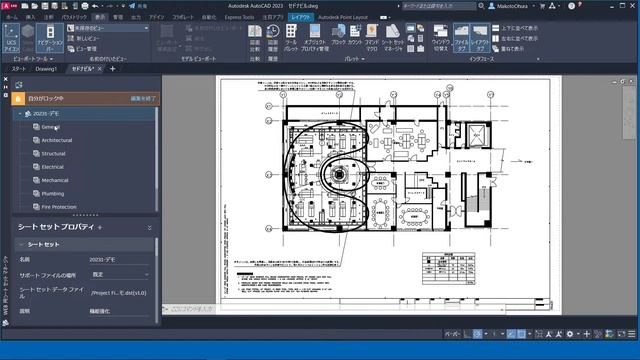Select the Electrical subset in sheet tree
This screenshot has height=360, width=640.
[52, 167]
